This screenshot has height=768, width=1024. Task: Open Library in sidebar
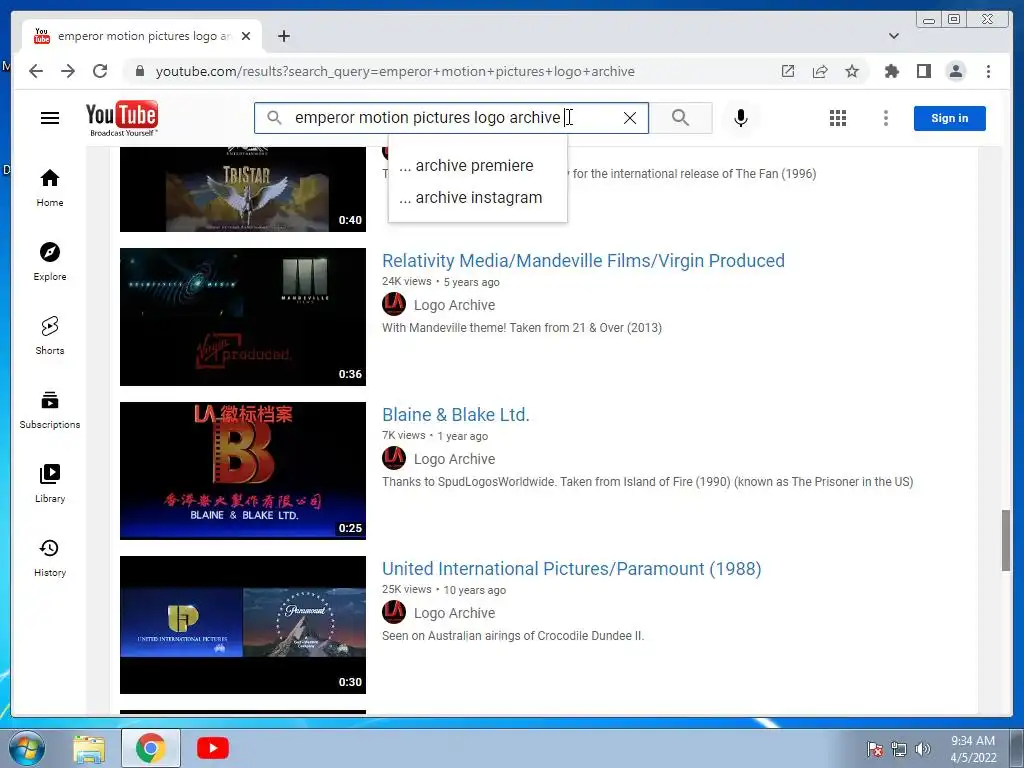50,484
